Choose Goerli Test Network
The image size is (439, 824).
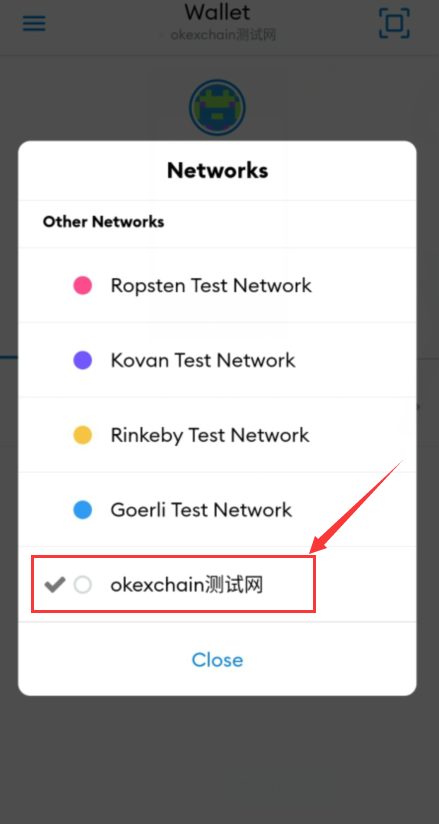217,510
